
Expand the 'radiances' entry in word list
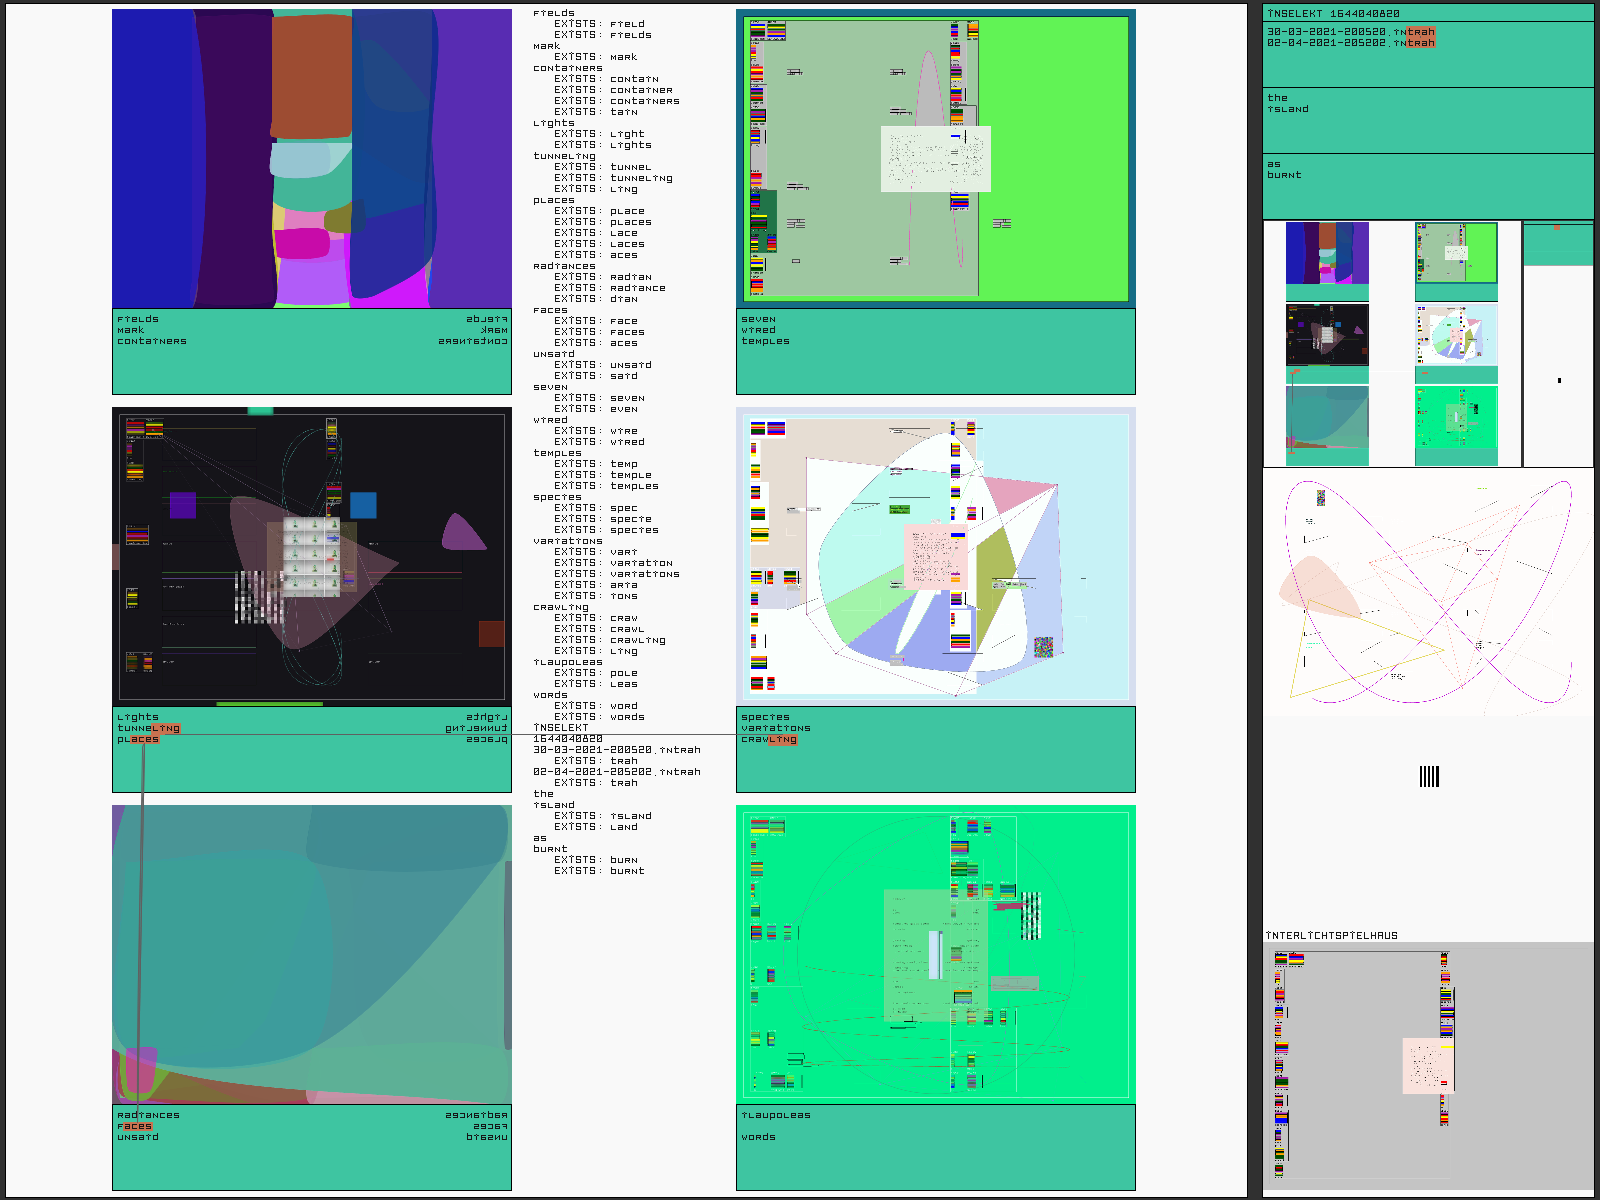[563, 266]
